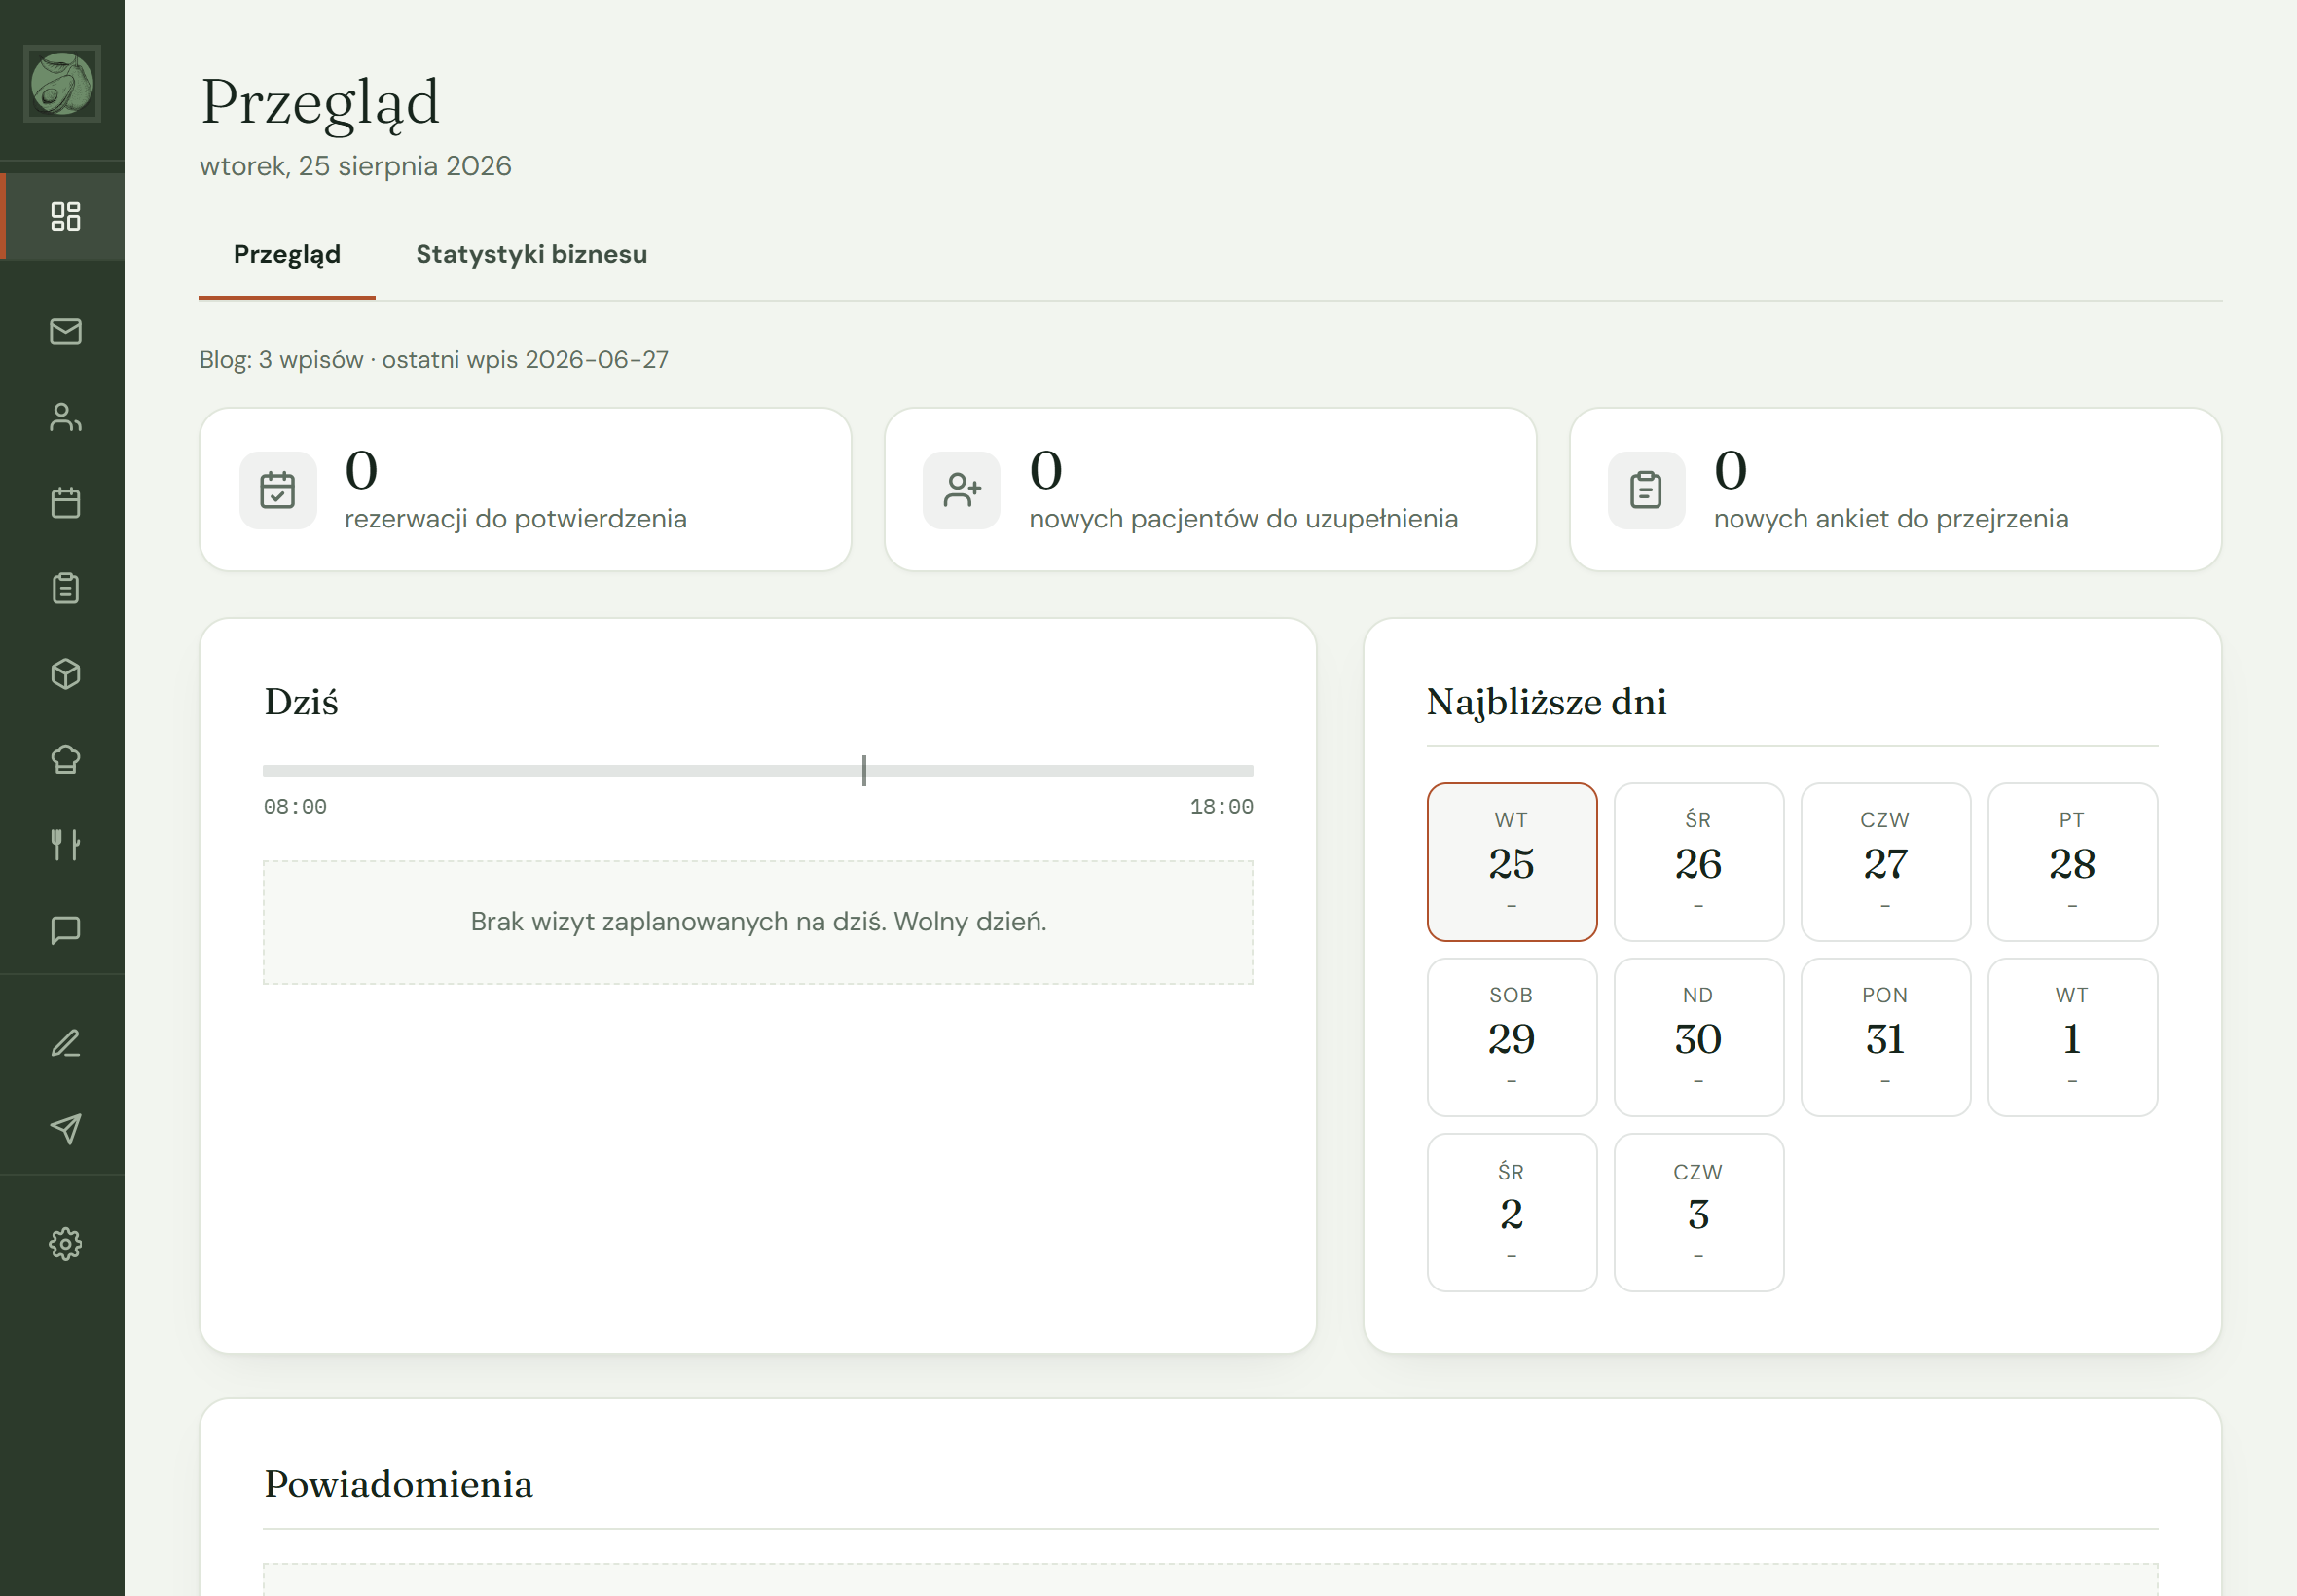Select day CZW 27 in Najbliższe dni
The width and height of the screenshot is (2297, 1596).
[1886, 862]
